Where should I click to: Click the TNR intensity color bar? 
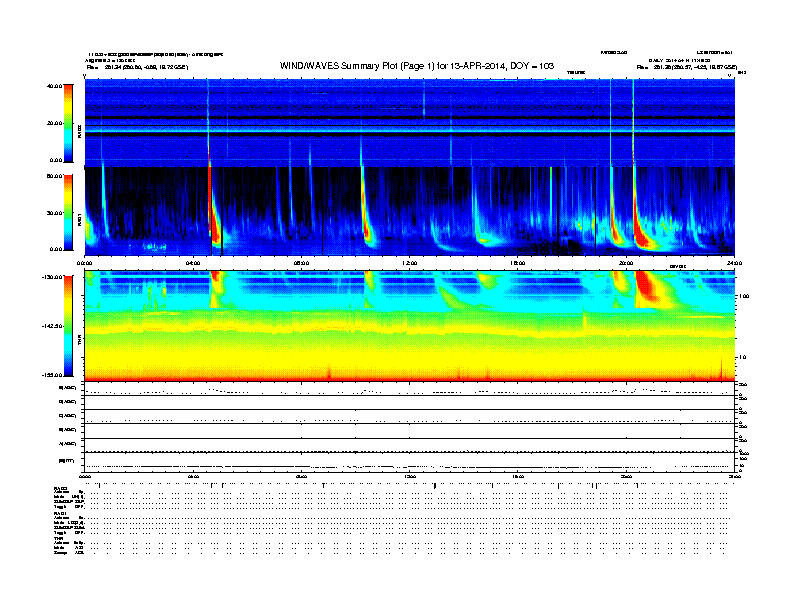(x=68, y=326)
